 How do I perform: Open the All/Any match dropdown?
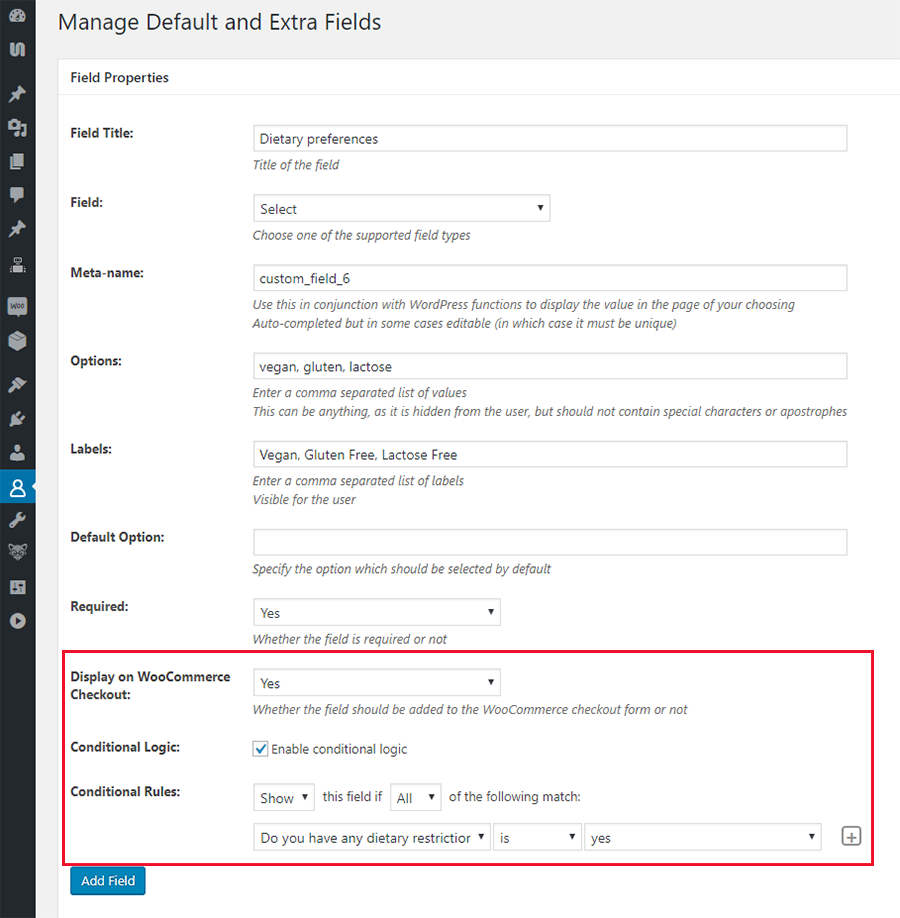pyautogui.click(x=415, y=797)
